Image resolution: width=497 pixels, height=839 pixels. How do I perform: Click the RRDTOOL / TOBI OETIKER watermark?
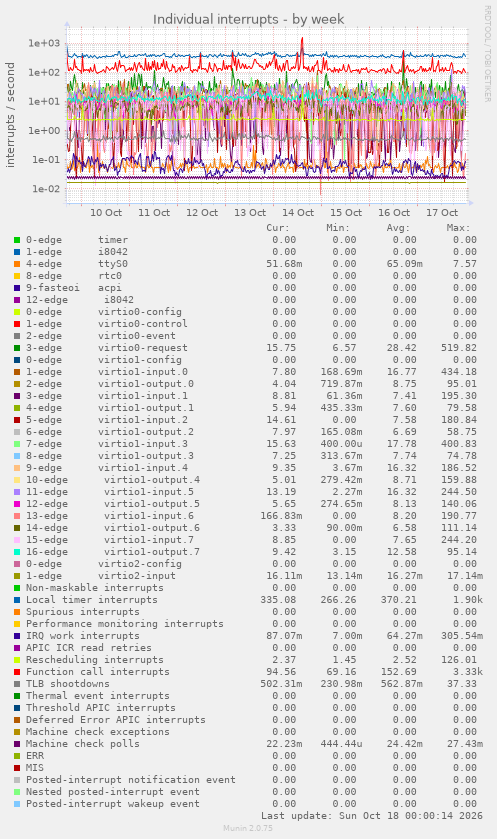[x=487, y=54]
